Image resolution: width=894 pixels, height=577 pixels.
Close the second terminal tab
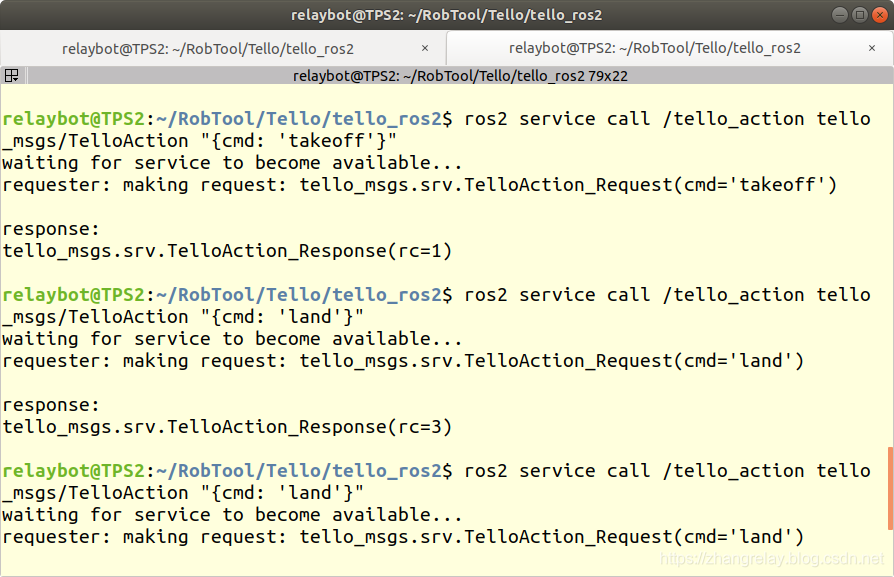tap(872, 48)
